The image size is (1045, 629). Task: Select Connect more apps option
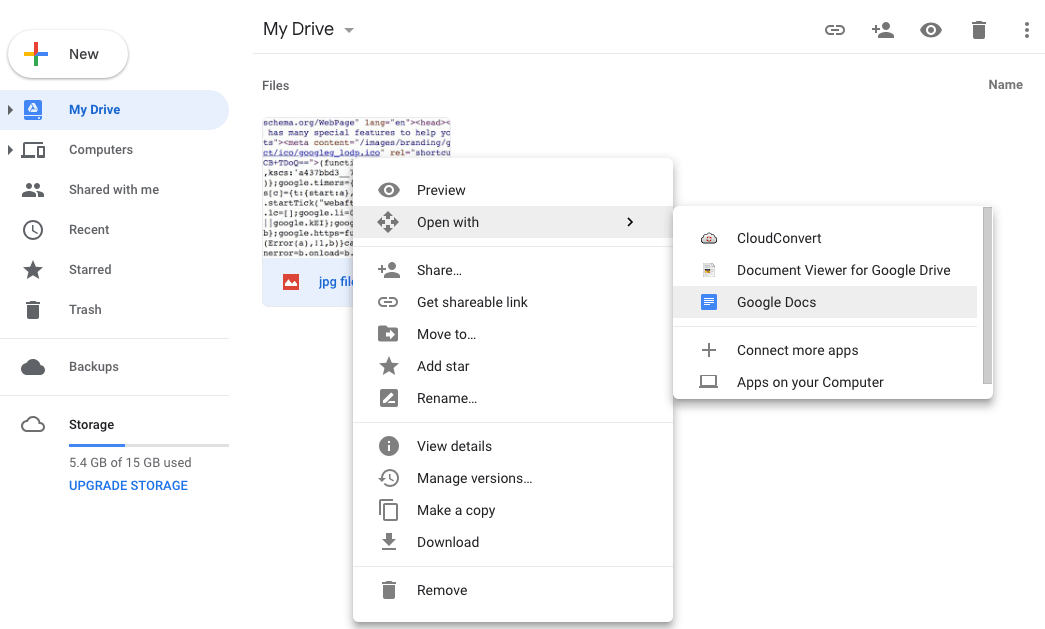pyautogui.click(x=825, y=350)
